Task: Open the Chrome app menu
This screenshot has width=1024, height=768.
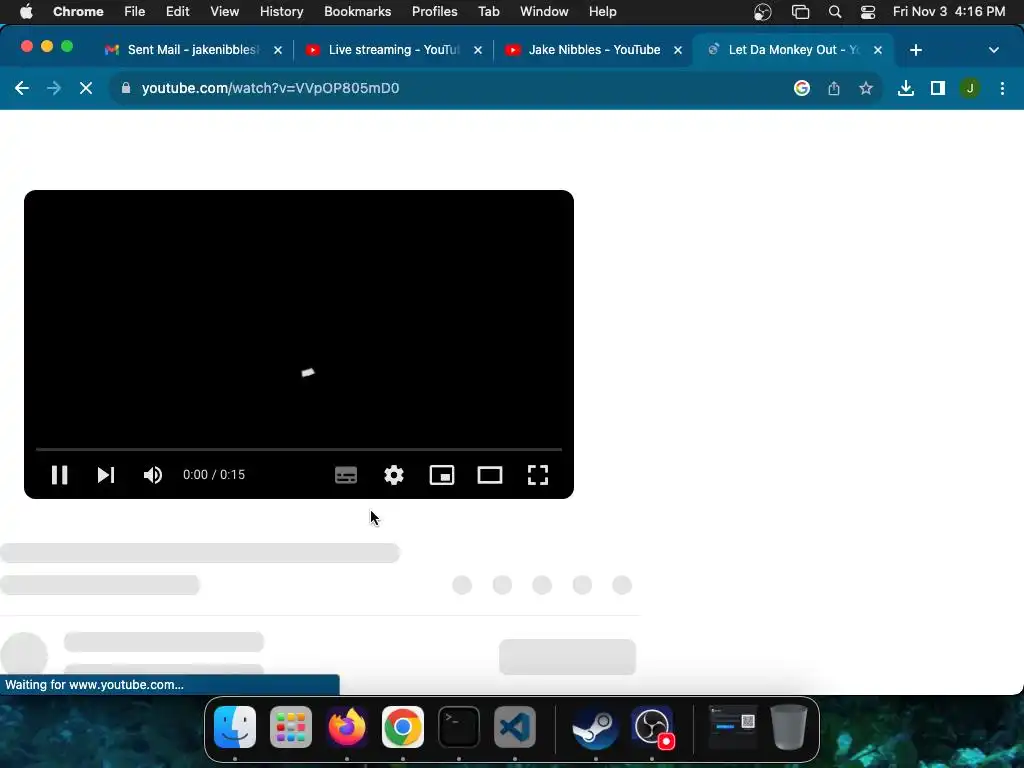Action: point(78,11)
